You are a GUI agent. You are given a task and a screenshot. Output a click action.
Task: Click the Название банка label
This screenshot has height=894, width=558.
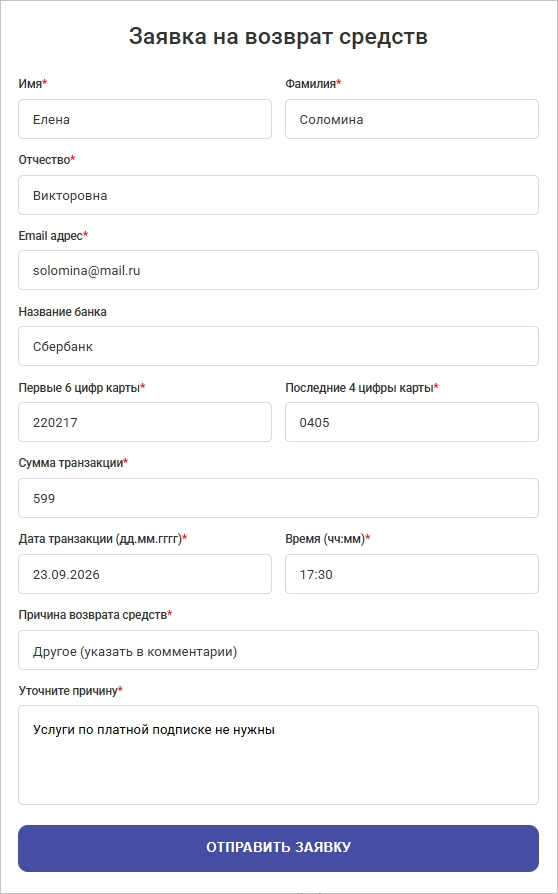(x=63, y=312)
